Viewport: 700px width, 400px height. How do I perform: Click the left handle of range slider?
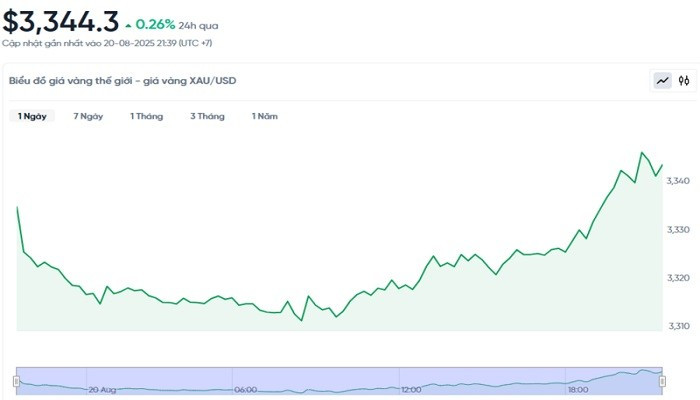16,381
